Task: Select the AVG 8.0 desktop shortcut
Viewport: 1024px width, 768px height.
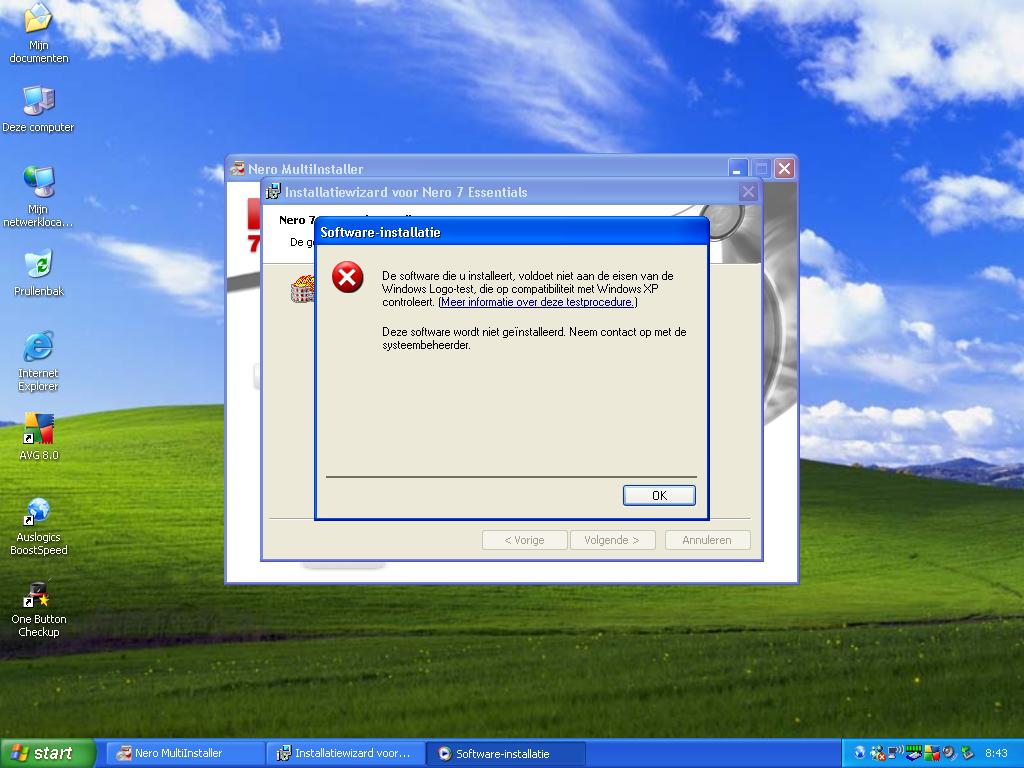Action: click(39, 436)
